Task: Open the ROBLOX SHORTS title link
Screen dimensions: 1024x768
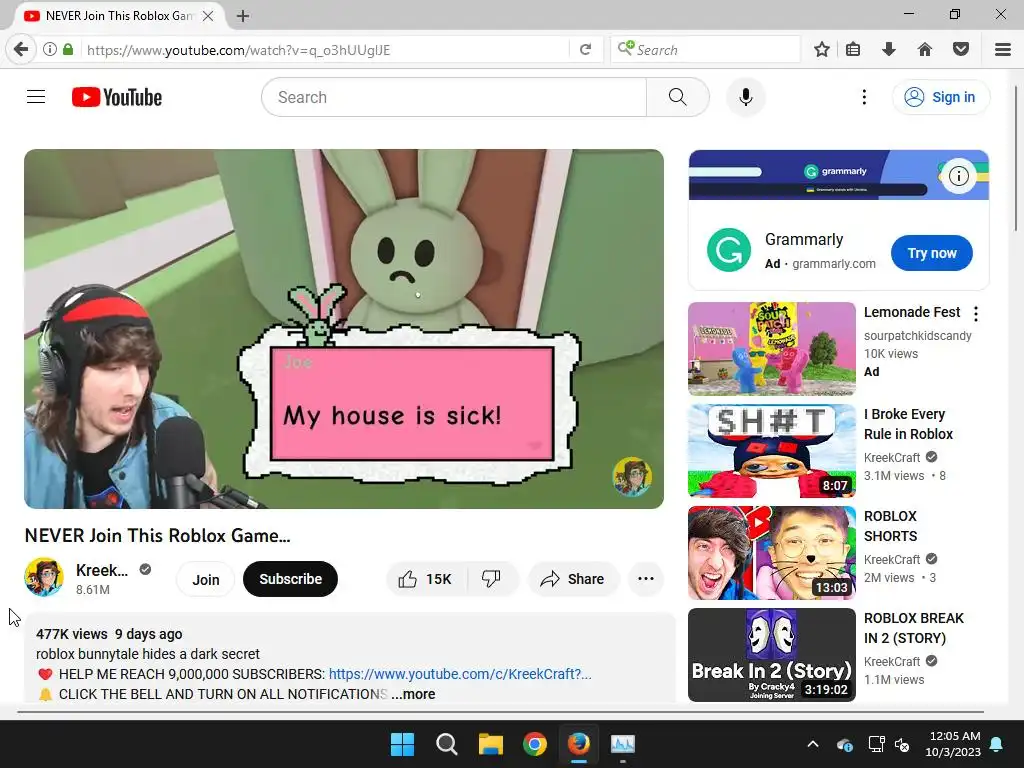Action: click(x=891, y=526)
